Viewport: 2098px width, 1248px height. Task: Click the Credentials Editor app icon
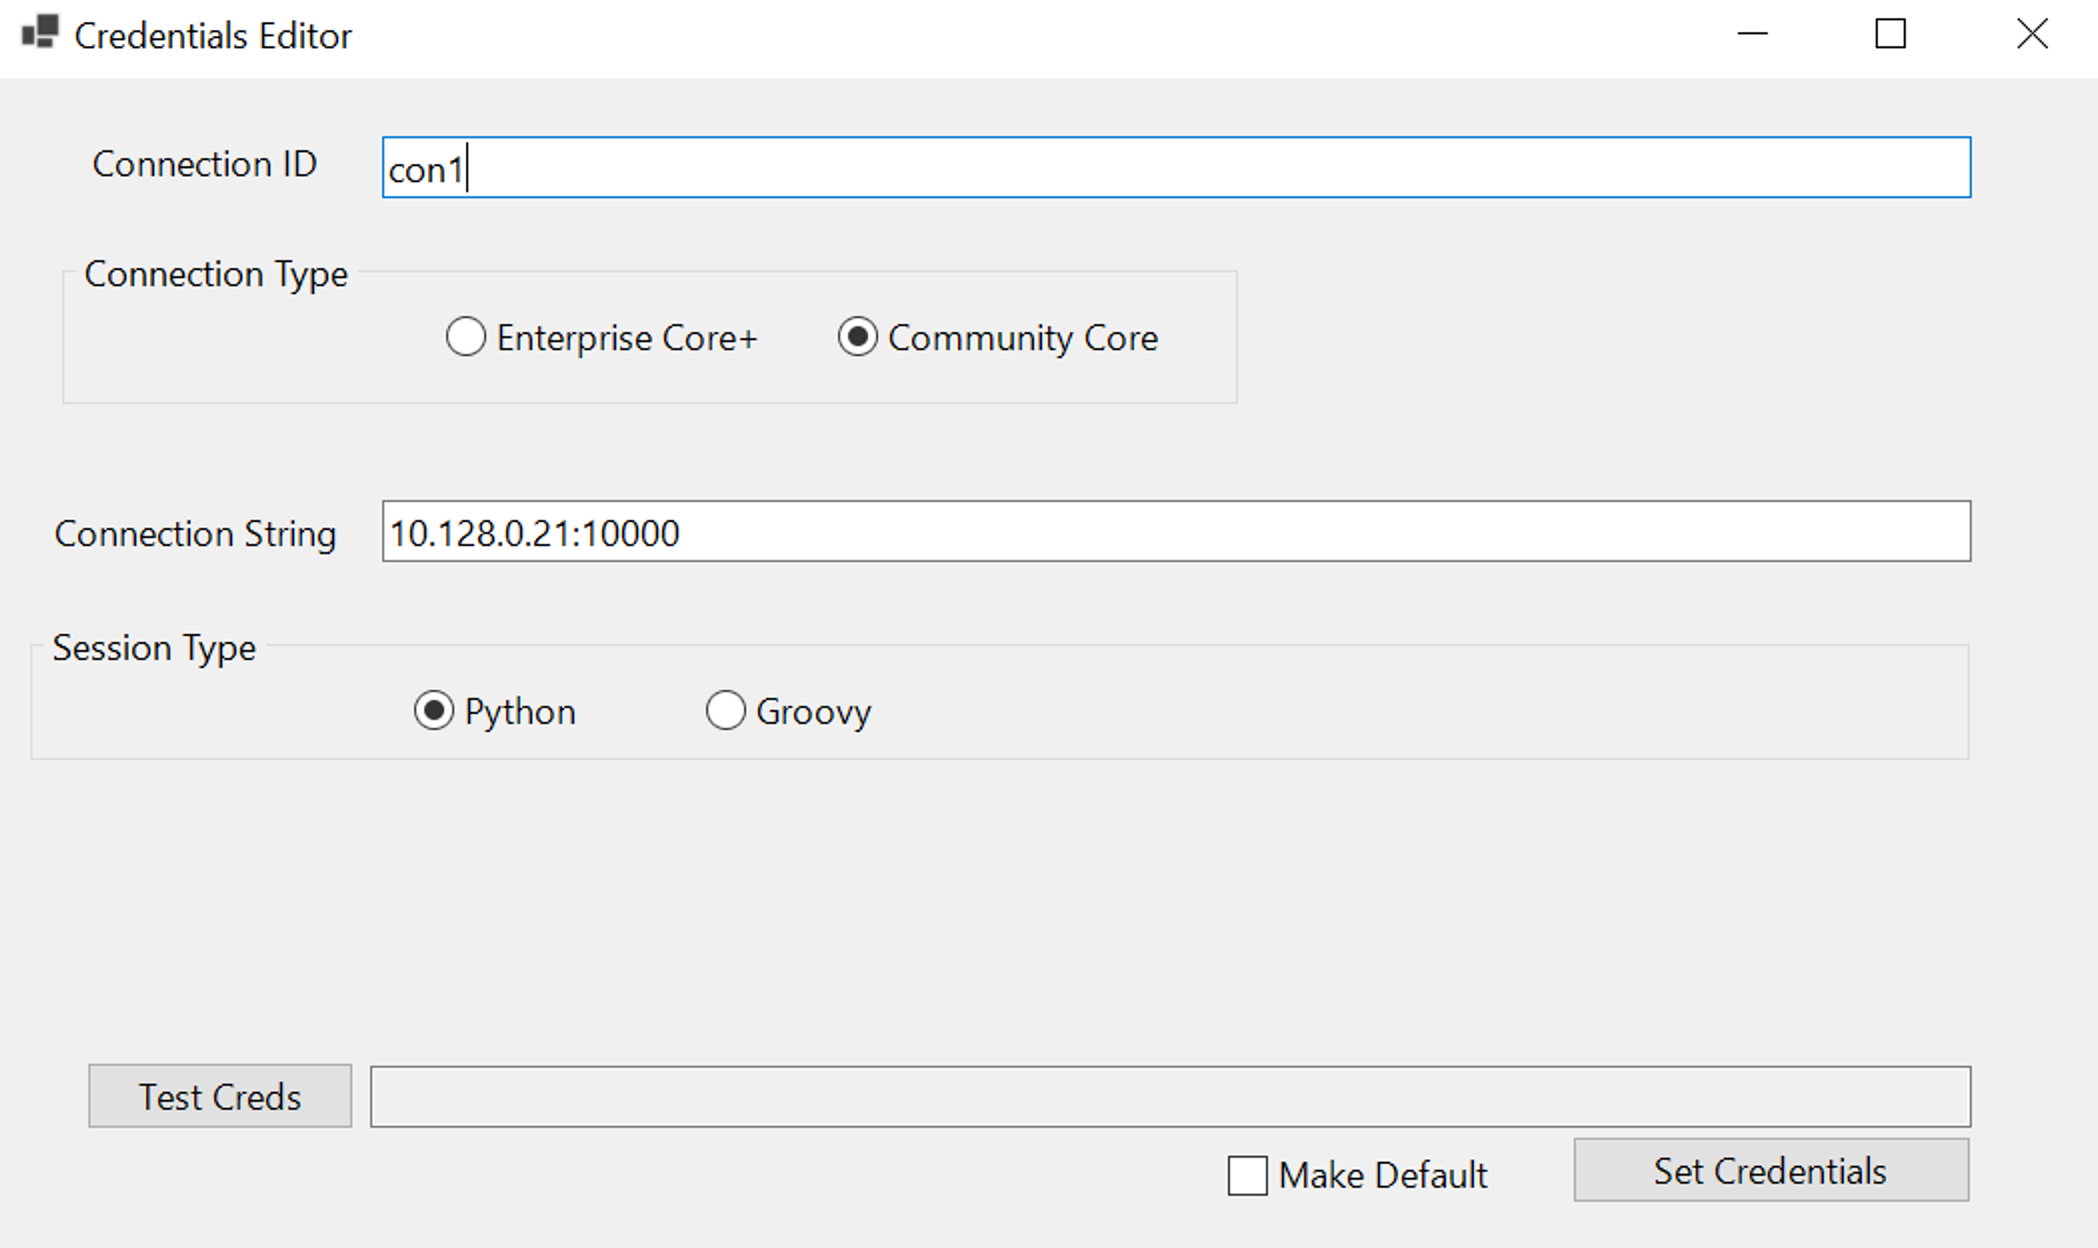(x=40, y=33)
